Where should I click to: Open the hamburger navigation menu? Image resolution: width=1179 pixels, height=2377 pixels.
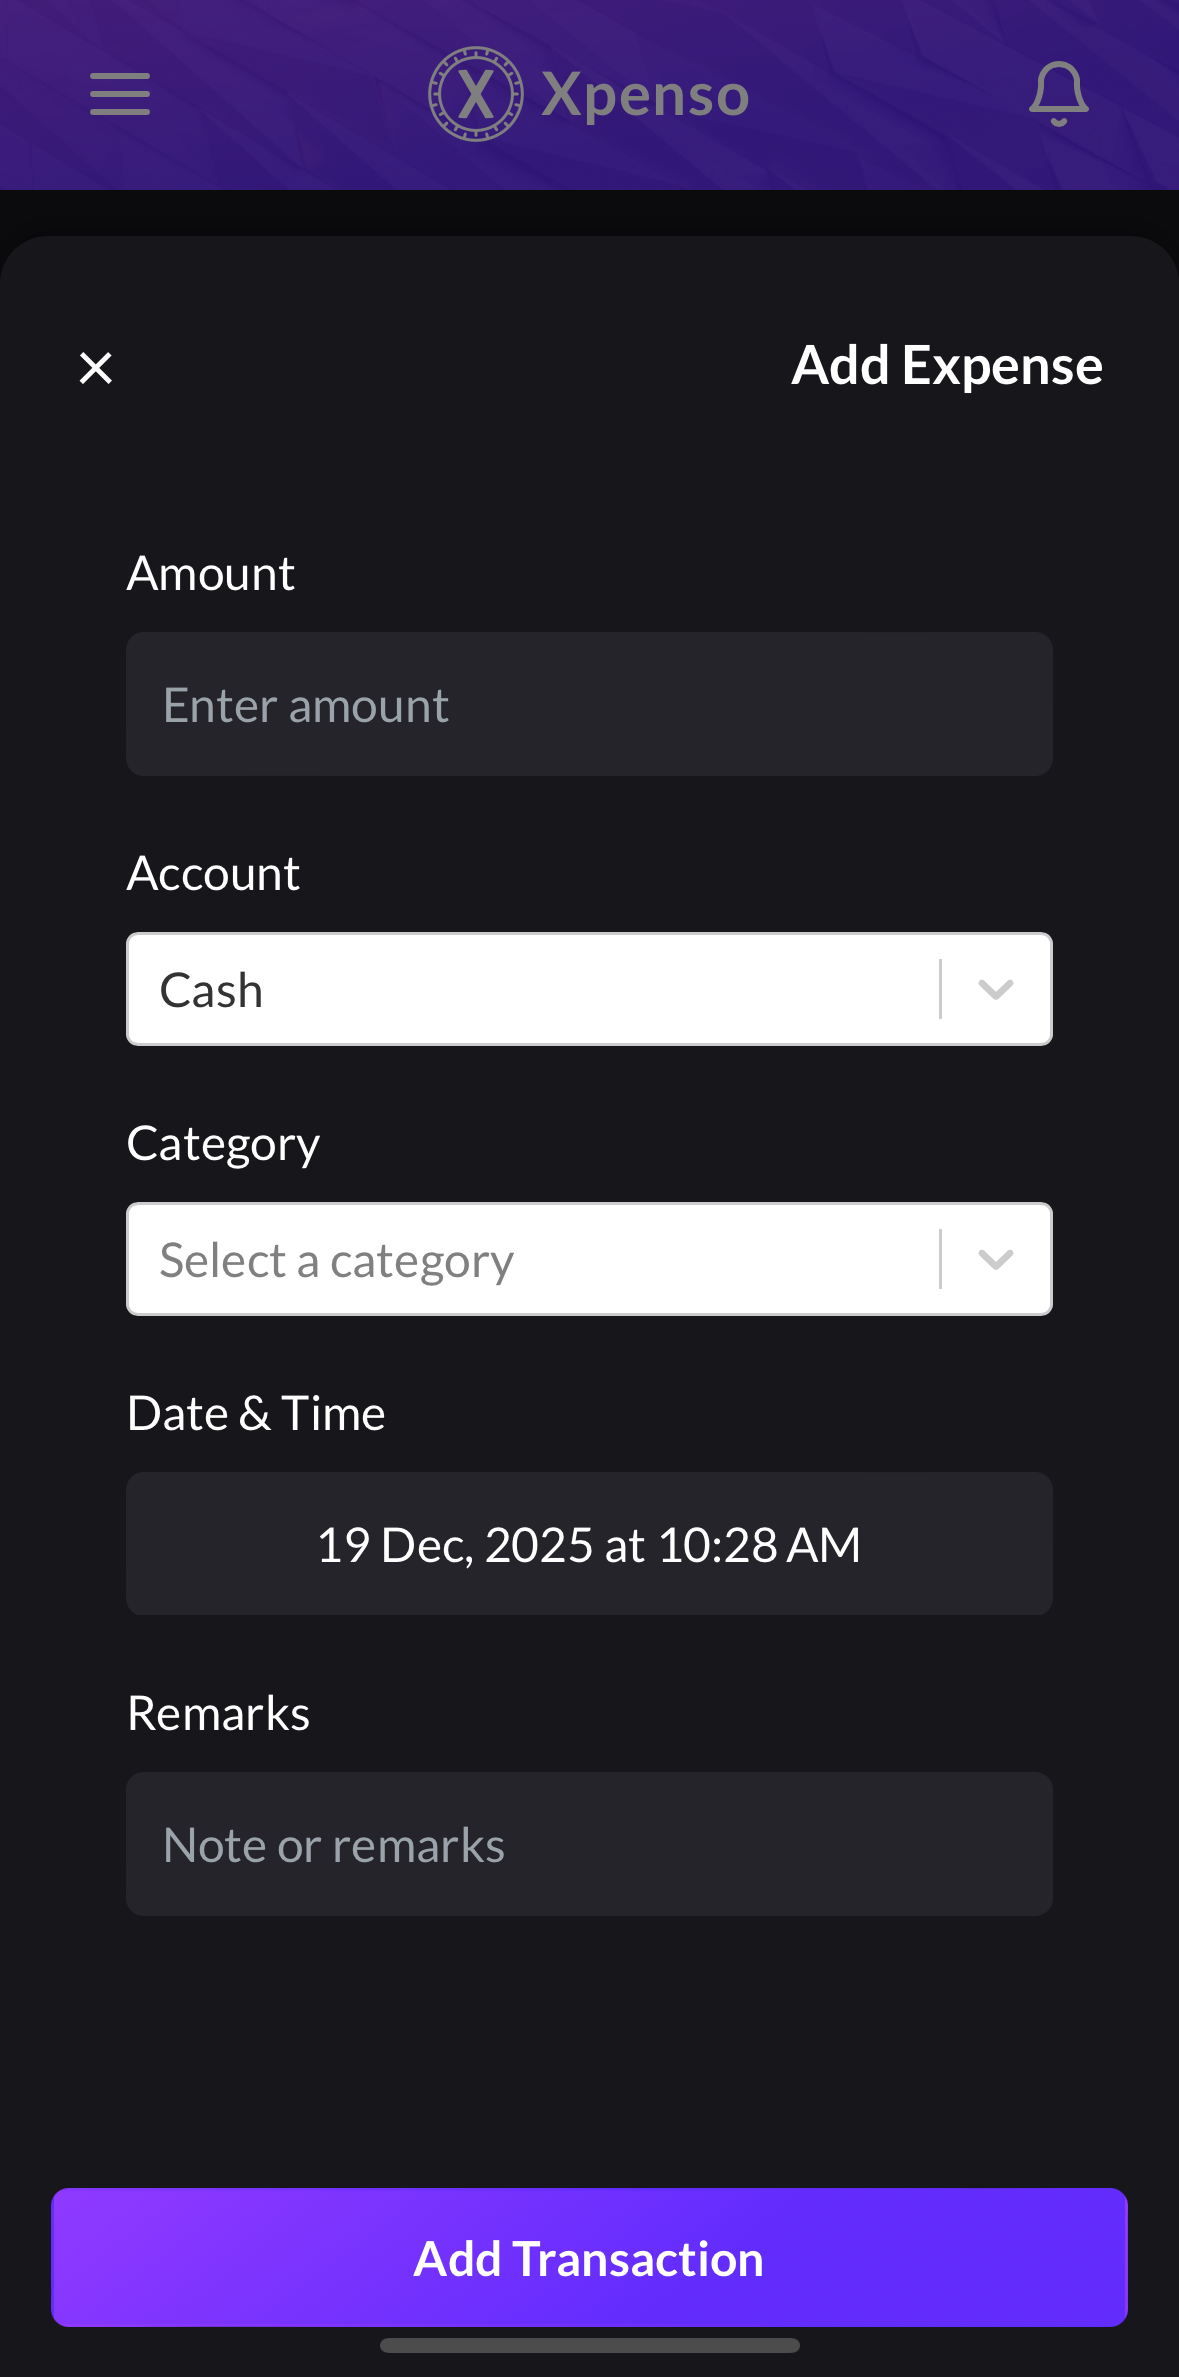point(120,94)
